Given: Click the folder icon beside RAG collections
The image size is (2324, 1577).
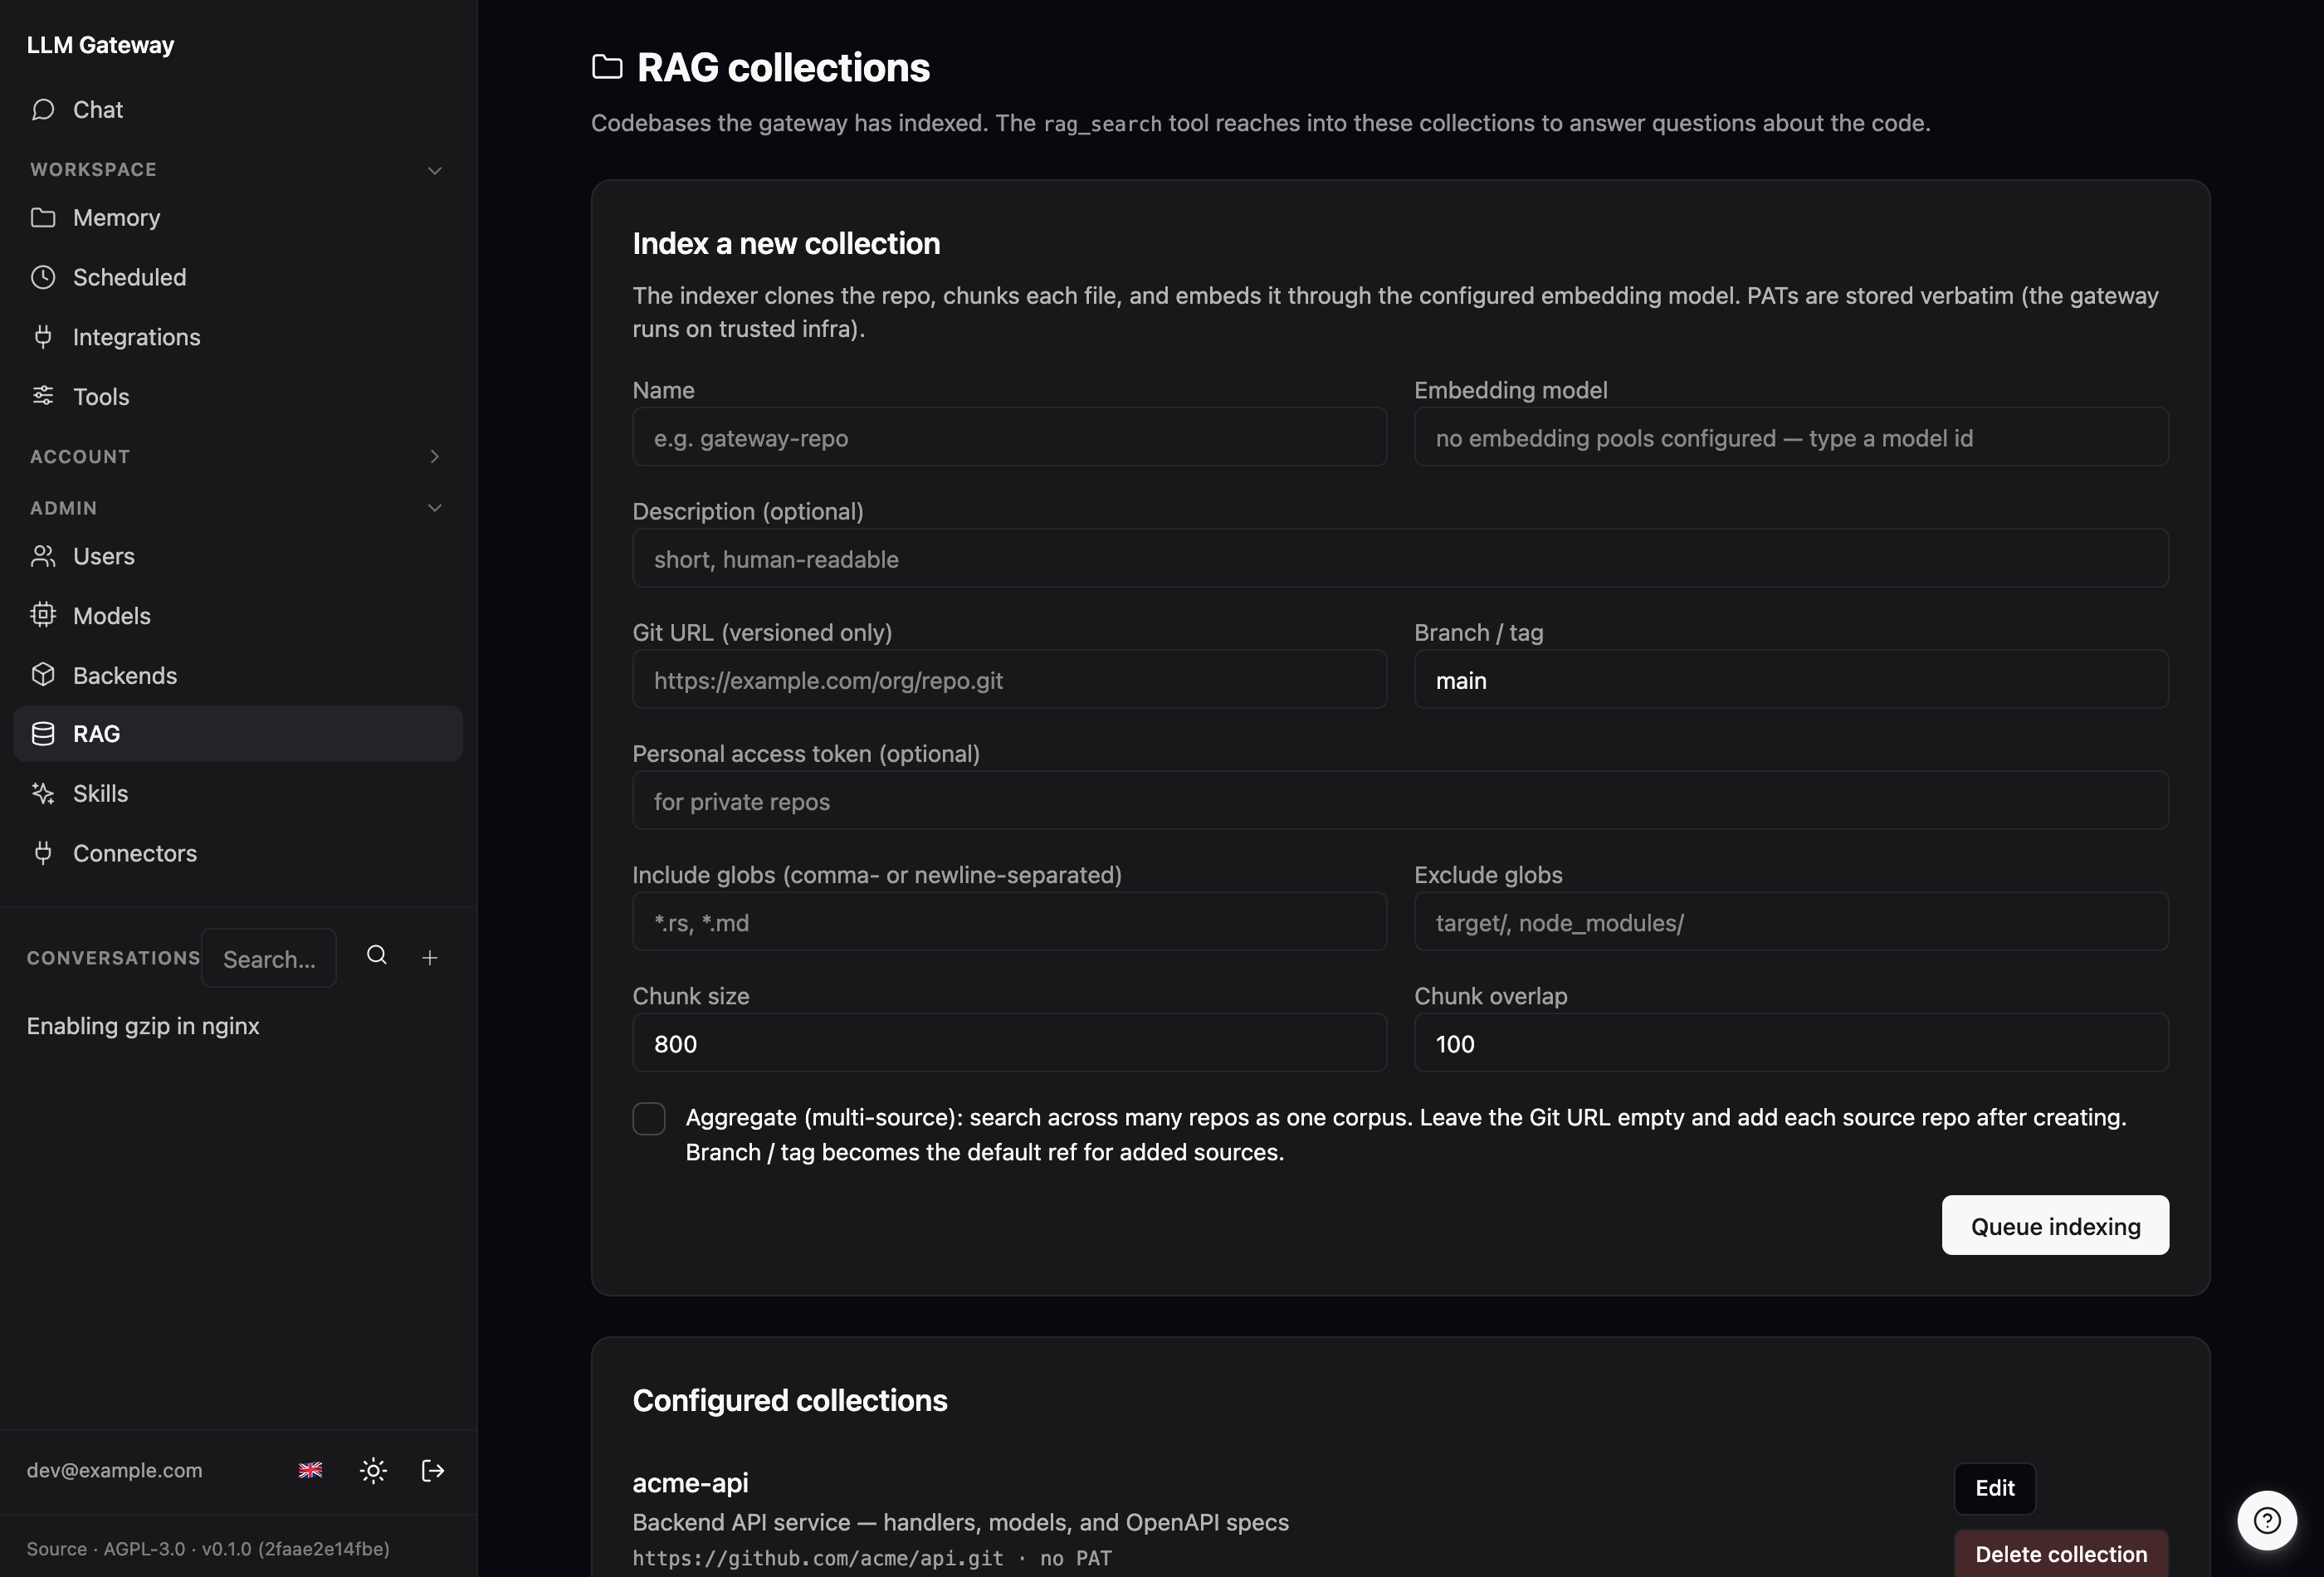Looking at the screenshot, I should pyautogui.click(x=607, y=67).
